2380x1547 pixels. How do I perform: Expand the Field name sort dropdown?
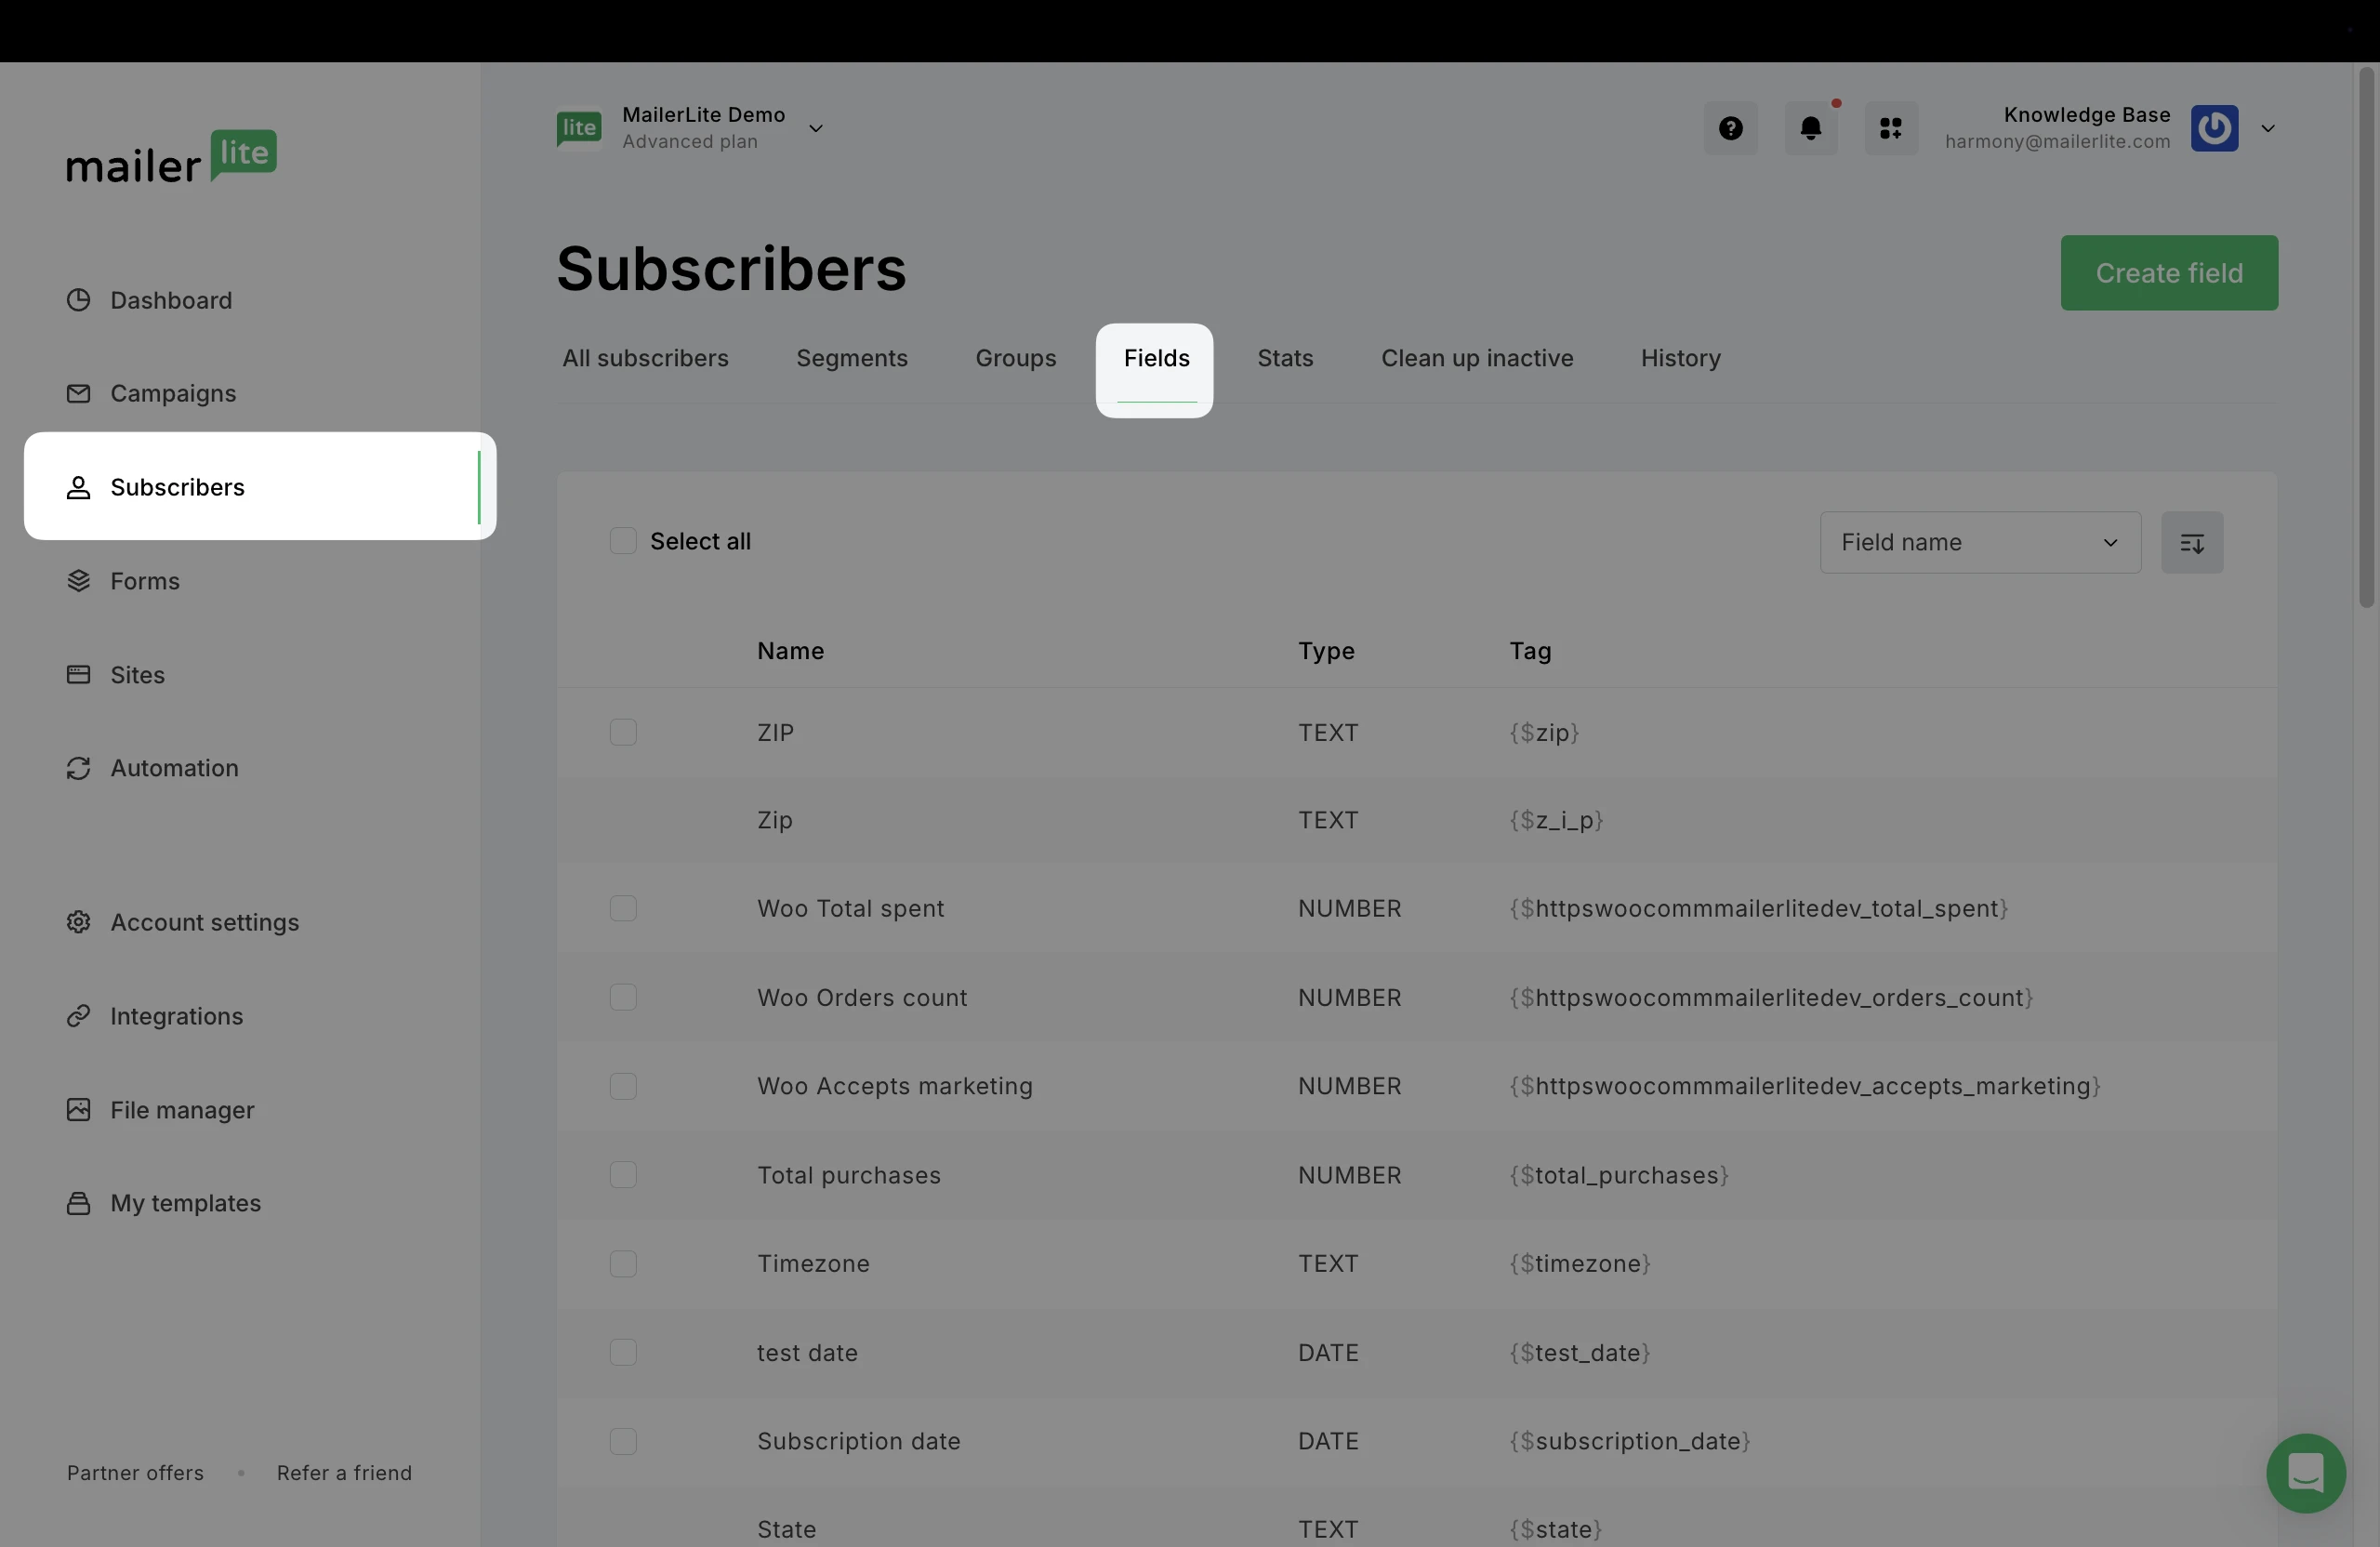[x=1979, y=542]
